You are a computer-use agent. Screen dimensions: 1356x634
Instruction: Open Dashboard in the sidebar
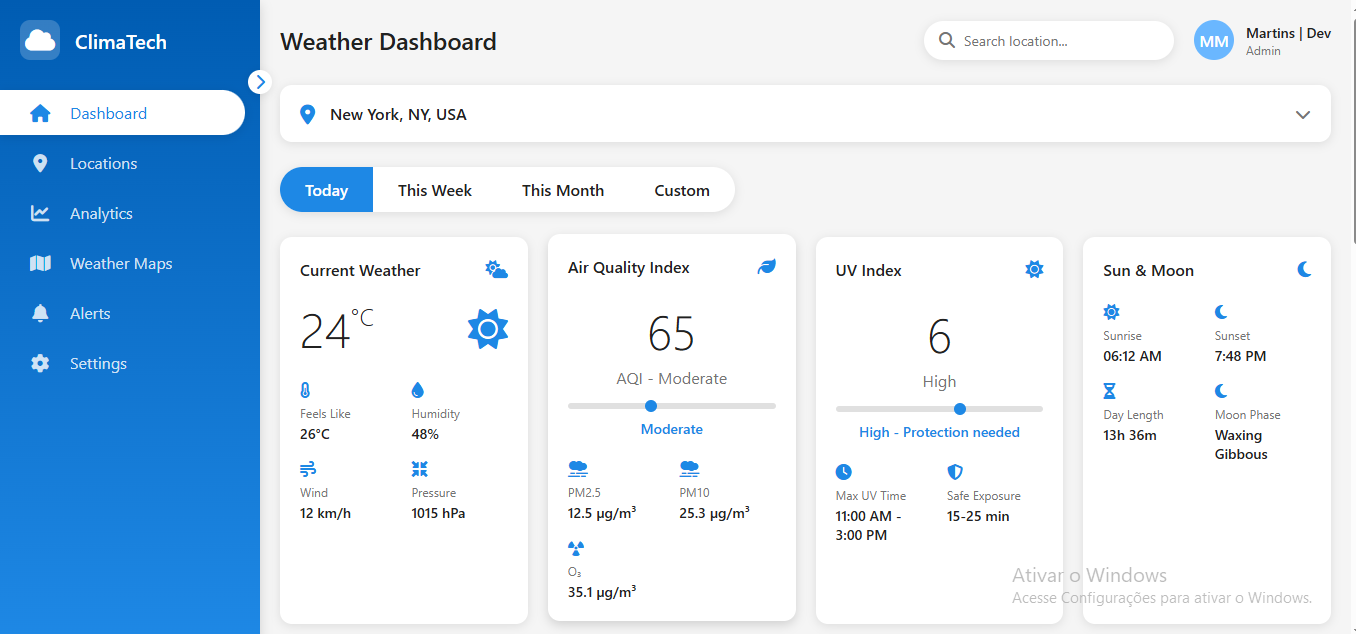(122, 113)
